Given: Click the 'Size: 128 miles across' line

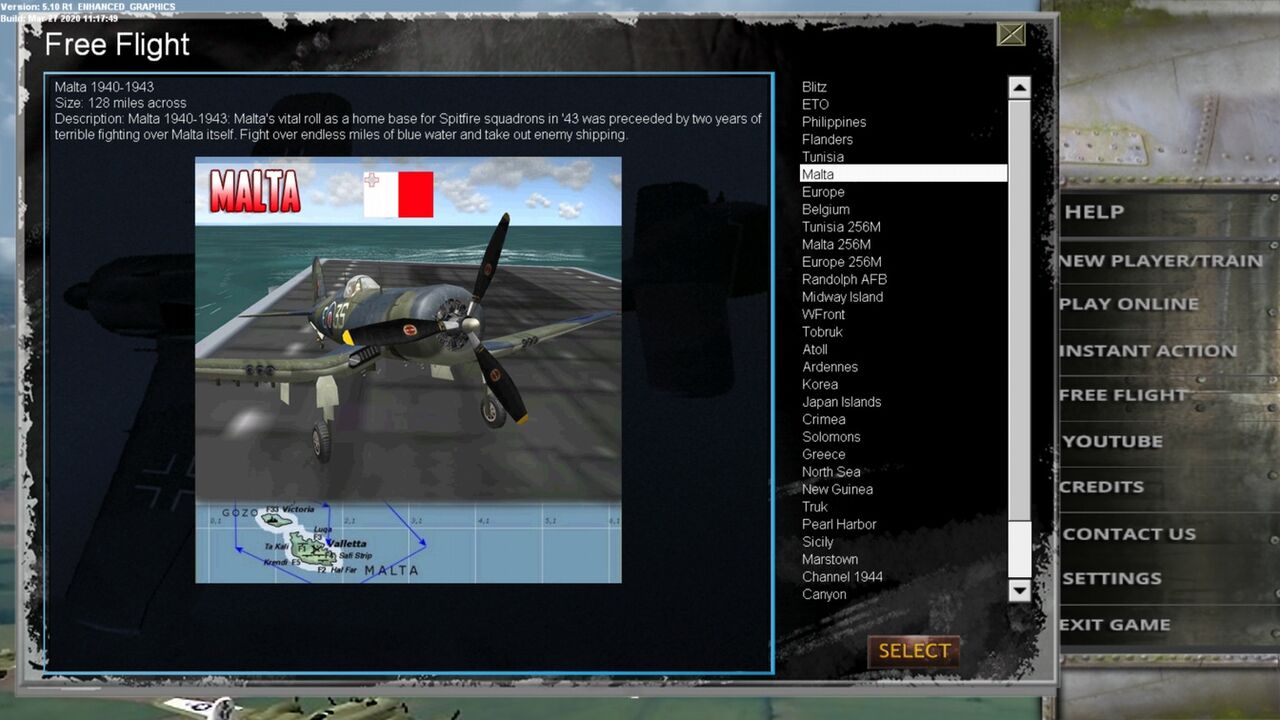Looking at the screenshot, I should tap(120, 103).
